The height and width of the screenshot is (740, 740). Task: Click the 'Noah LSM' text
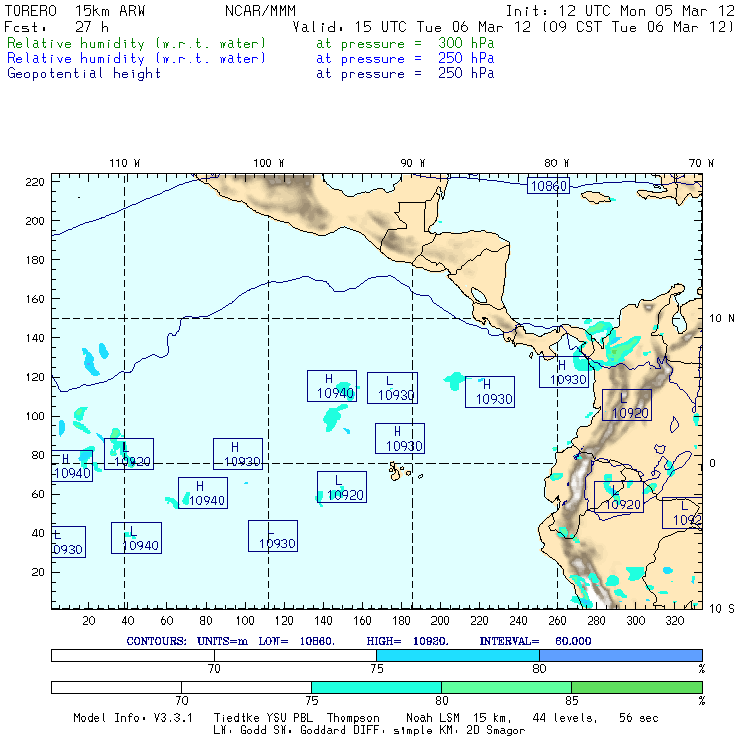click(432, 718)
